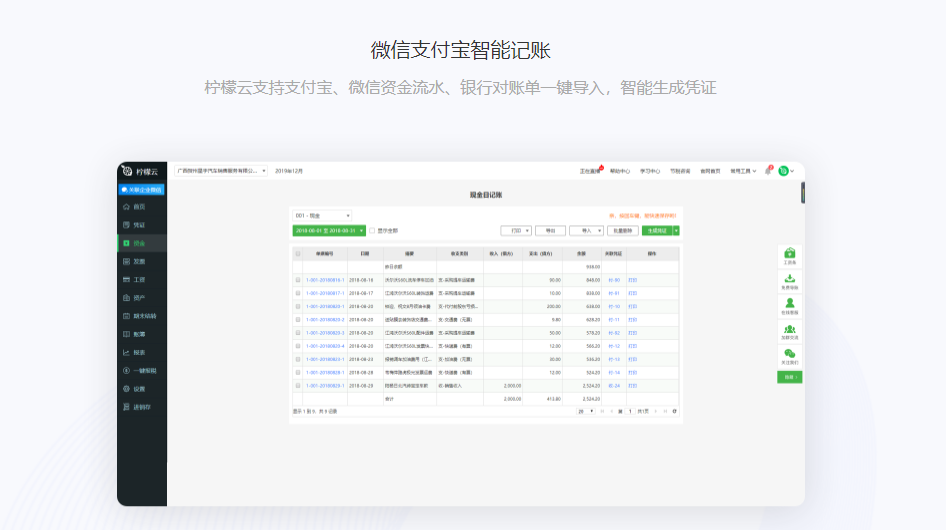Check the row 1-001-20180820-3 checkbox
This screenshot has width=946, height=530.
[297, 333]
